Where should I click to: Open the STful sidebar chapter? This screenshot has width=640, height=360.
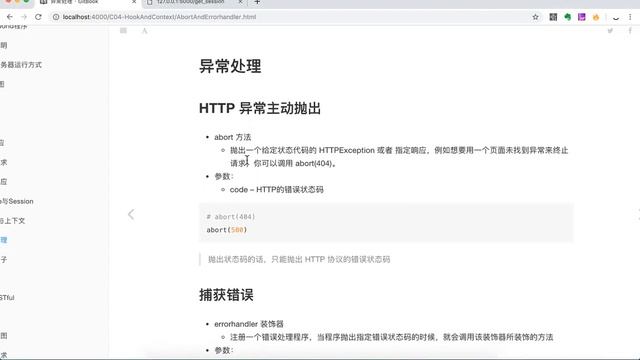7,298
